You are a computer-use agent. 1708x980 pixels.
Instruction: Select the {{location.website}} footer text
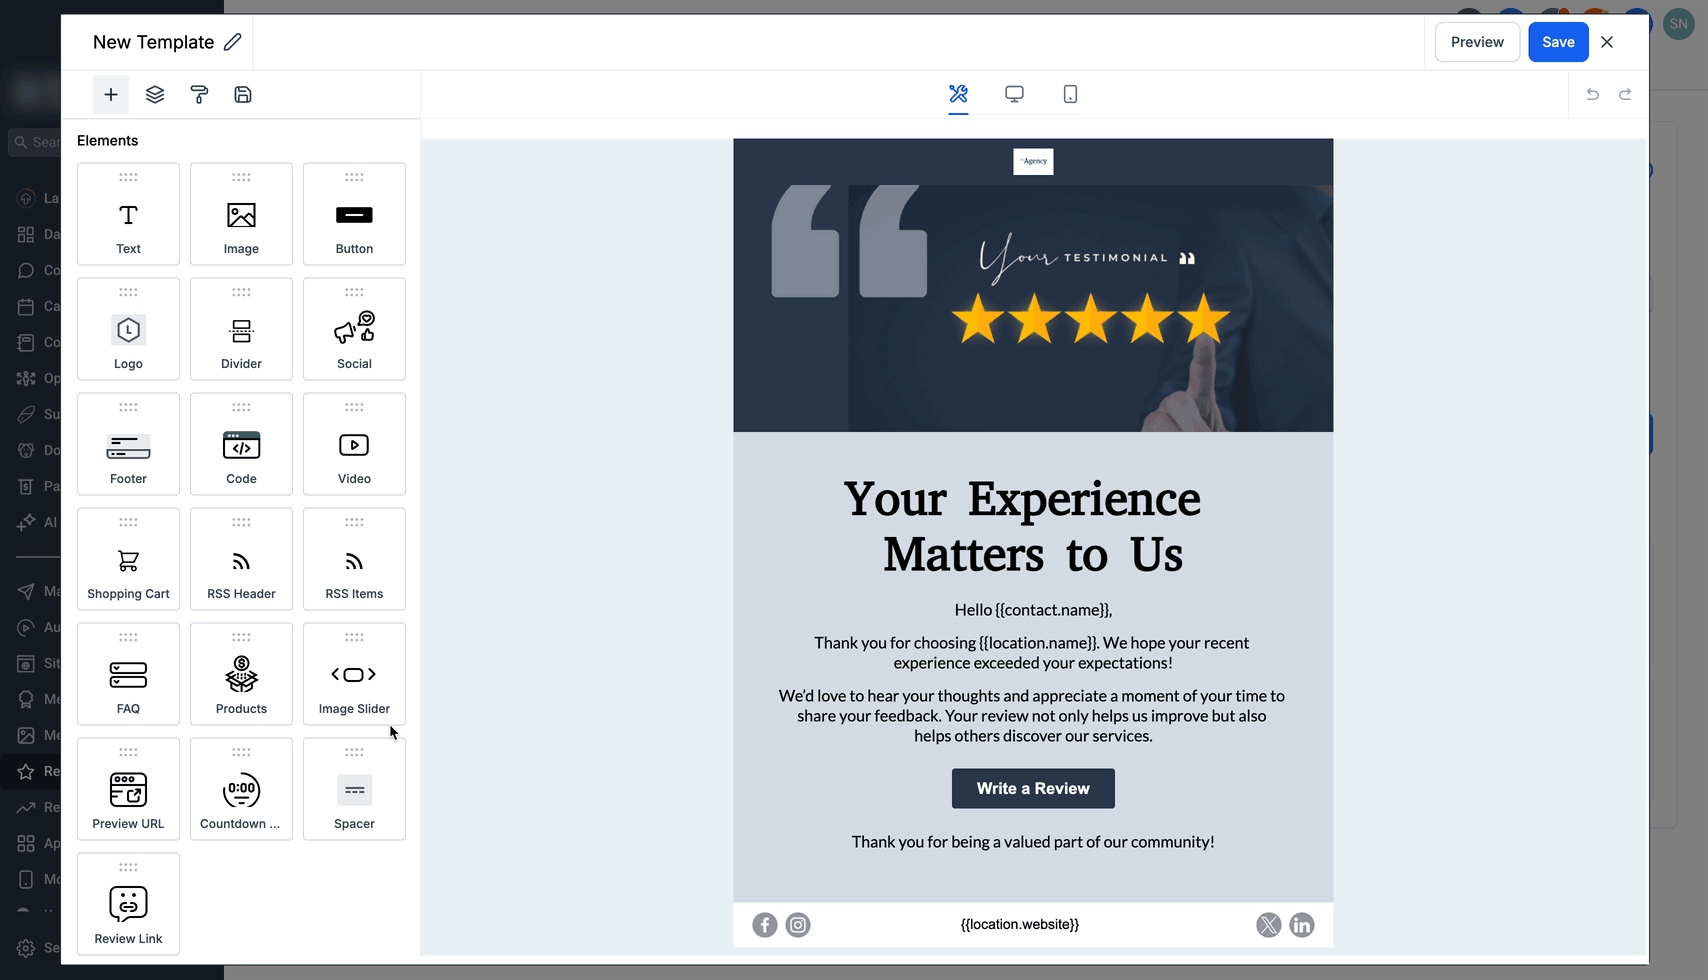[x=1020, y=924]
